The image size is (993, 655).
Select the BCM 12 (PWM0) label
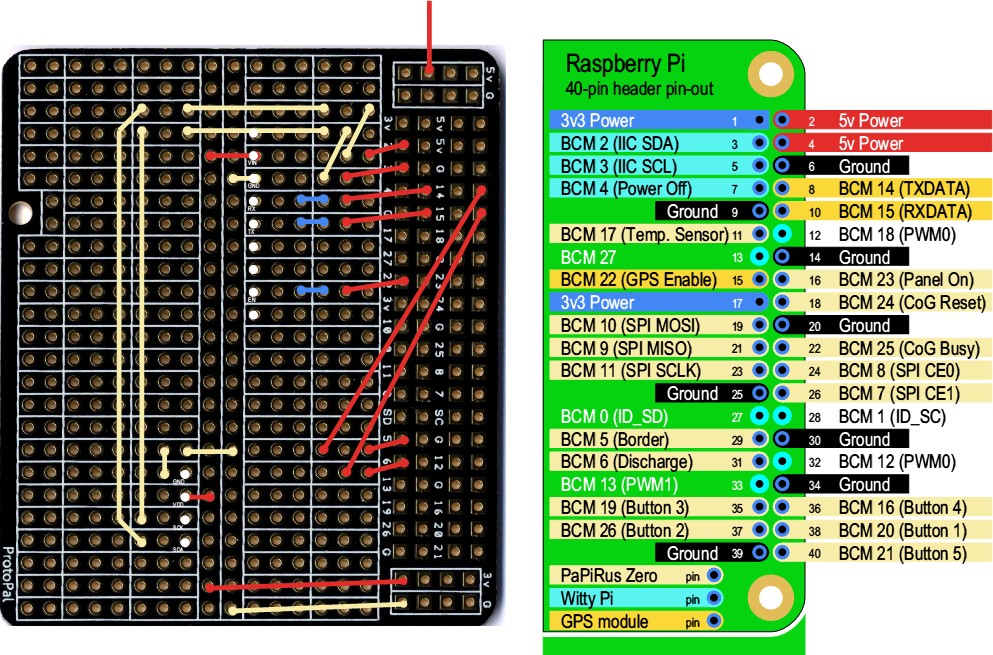(x=897, y=462)
